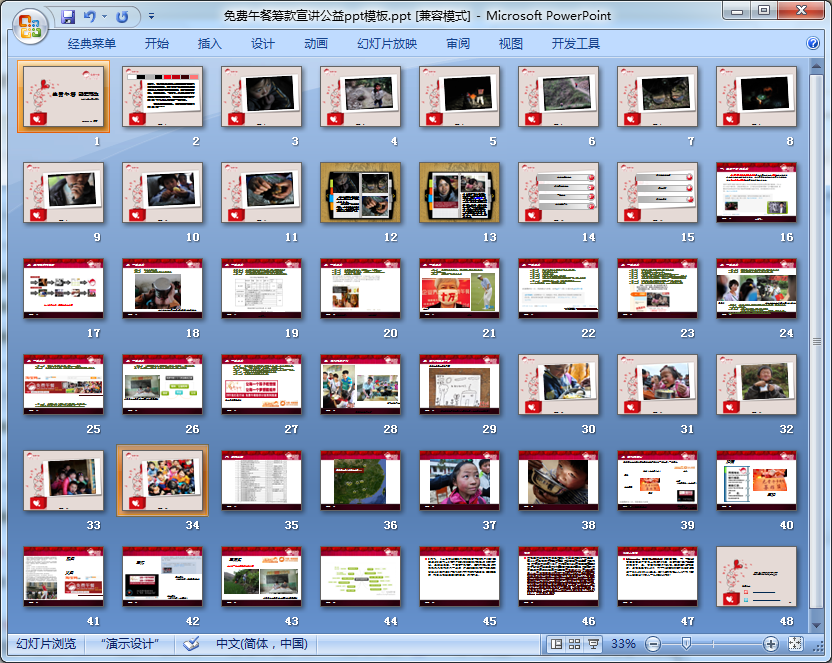Switch to the 开始 tab
The height and width of the screenshot is (663, 832).
coord(157,43)
